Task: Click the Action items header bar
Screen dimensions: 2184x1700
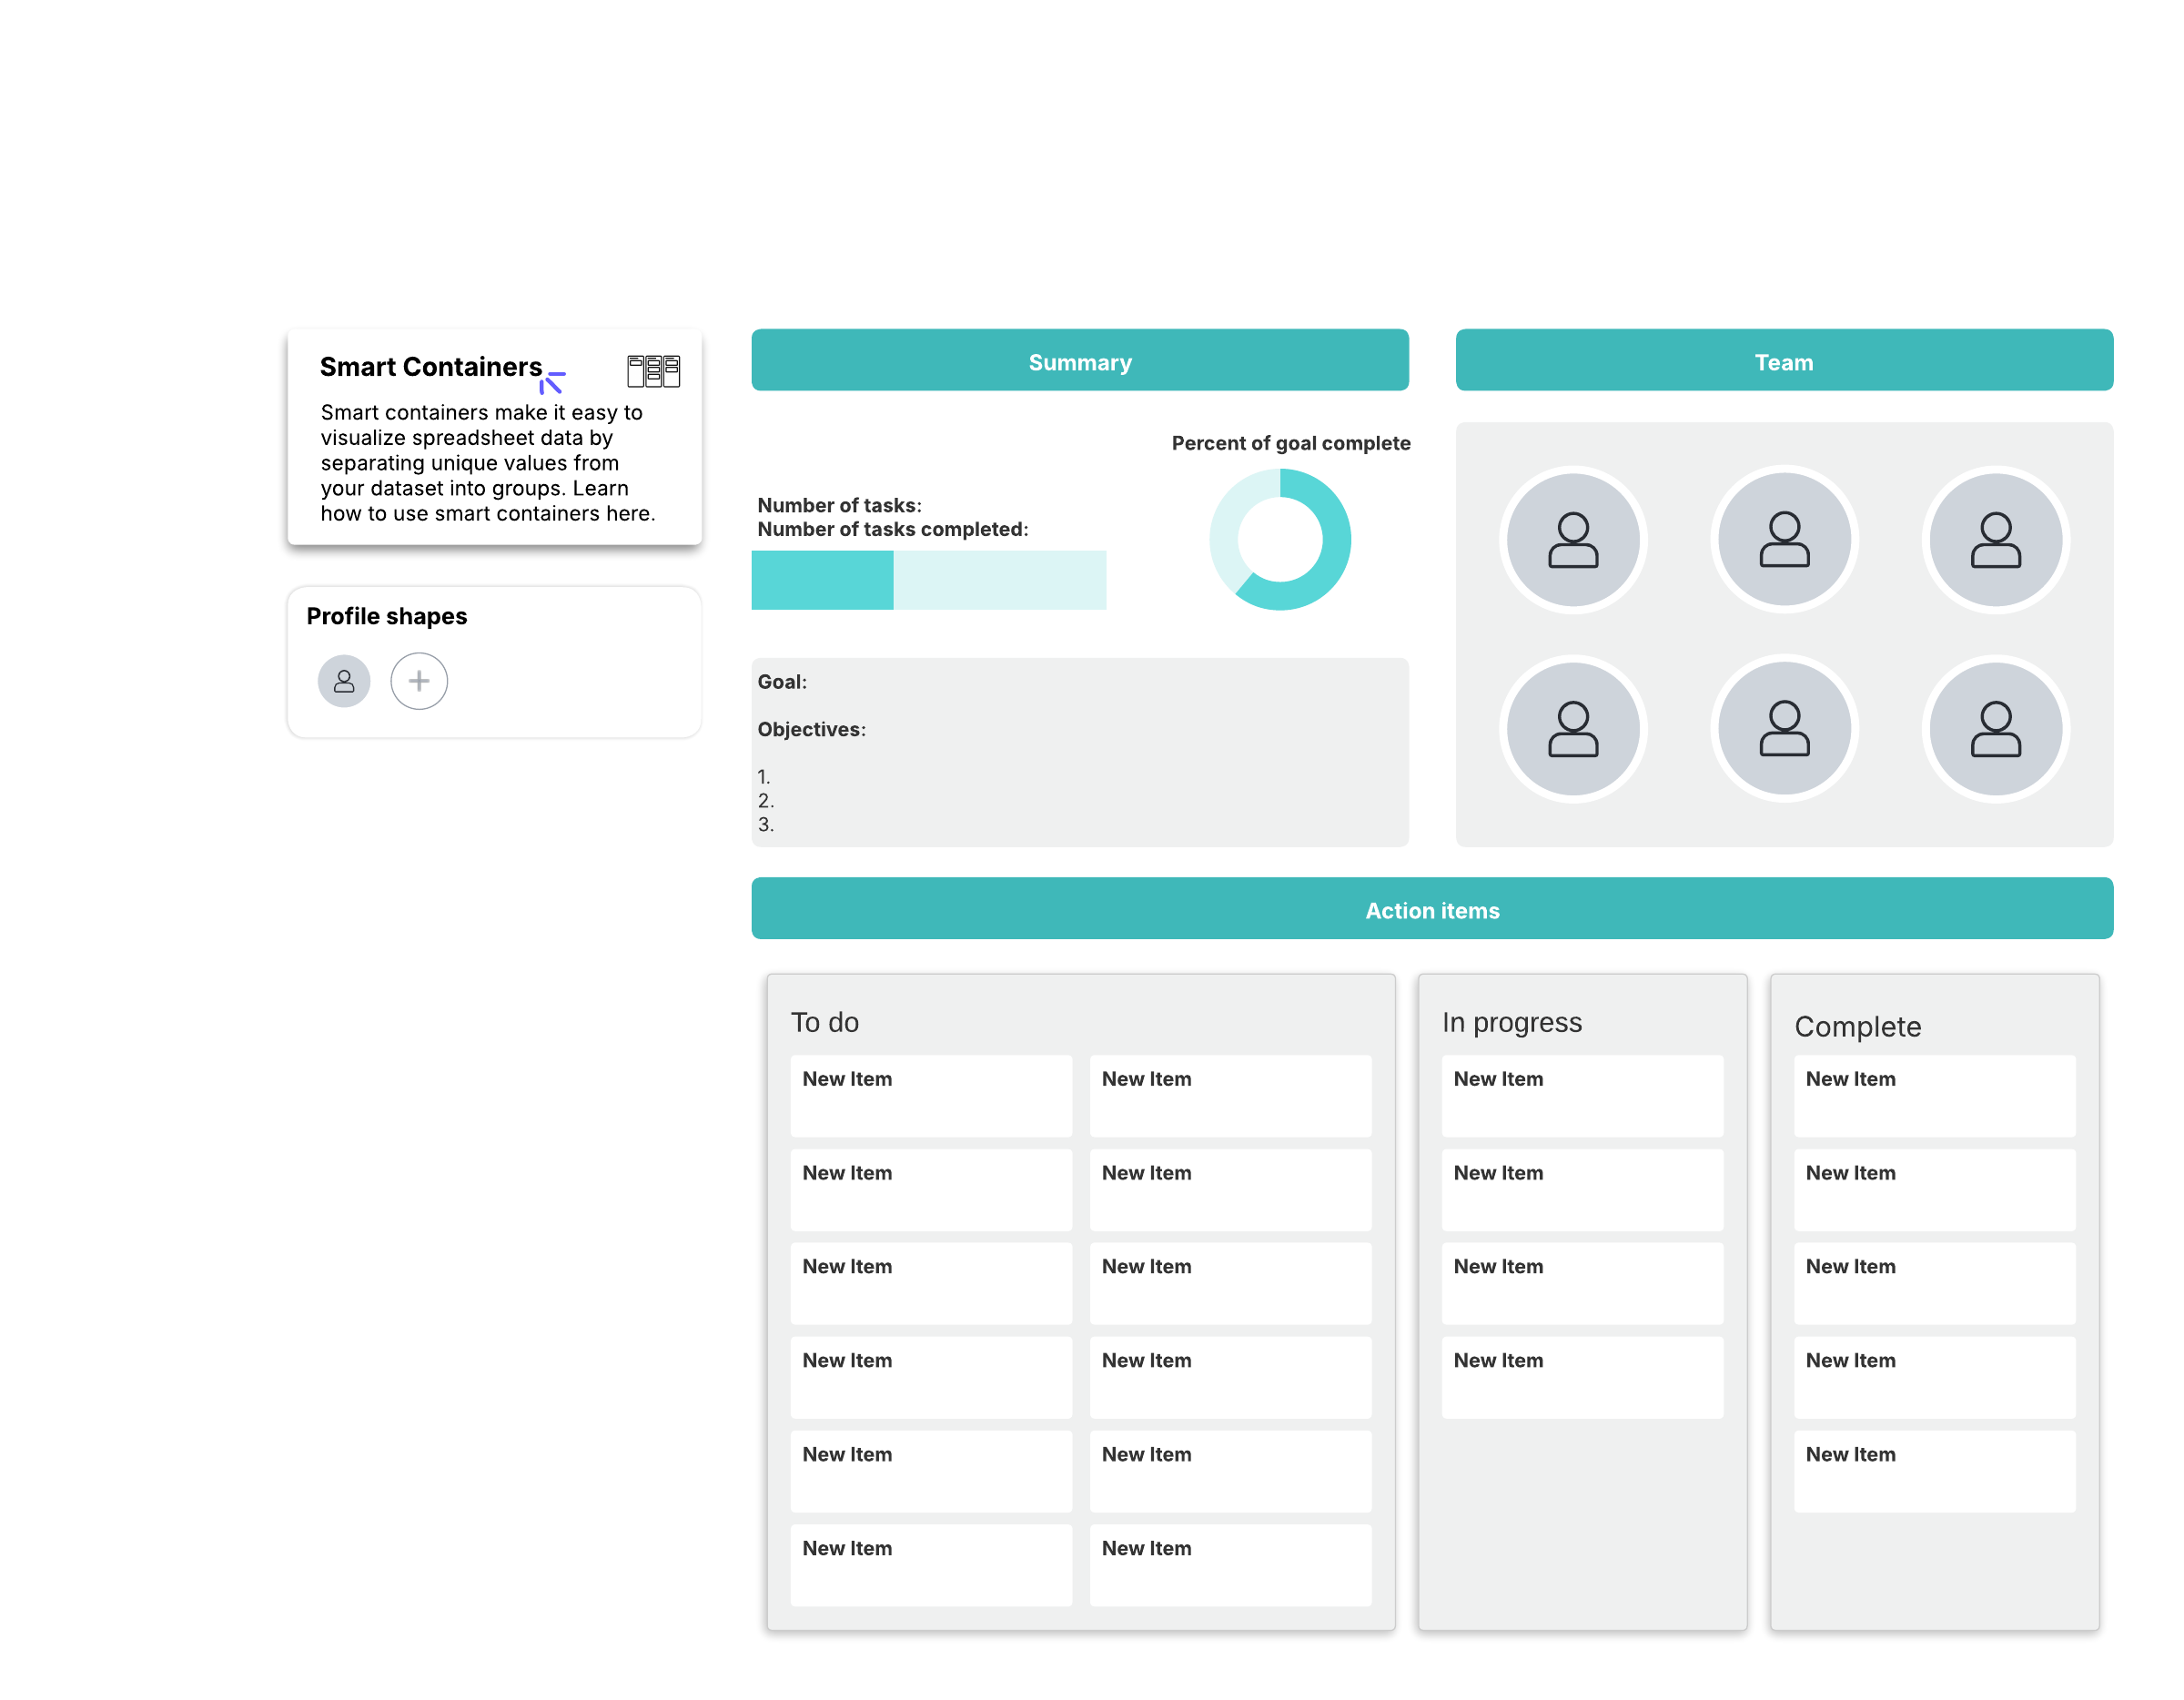Action: [1432, 909]
